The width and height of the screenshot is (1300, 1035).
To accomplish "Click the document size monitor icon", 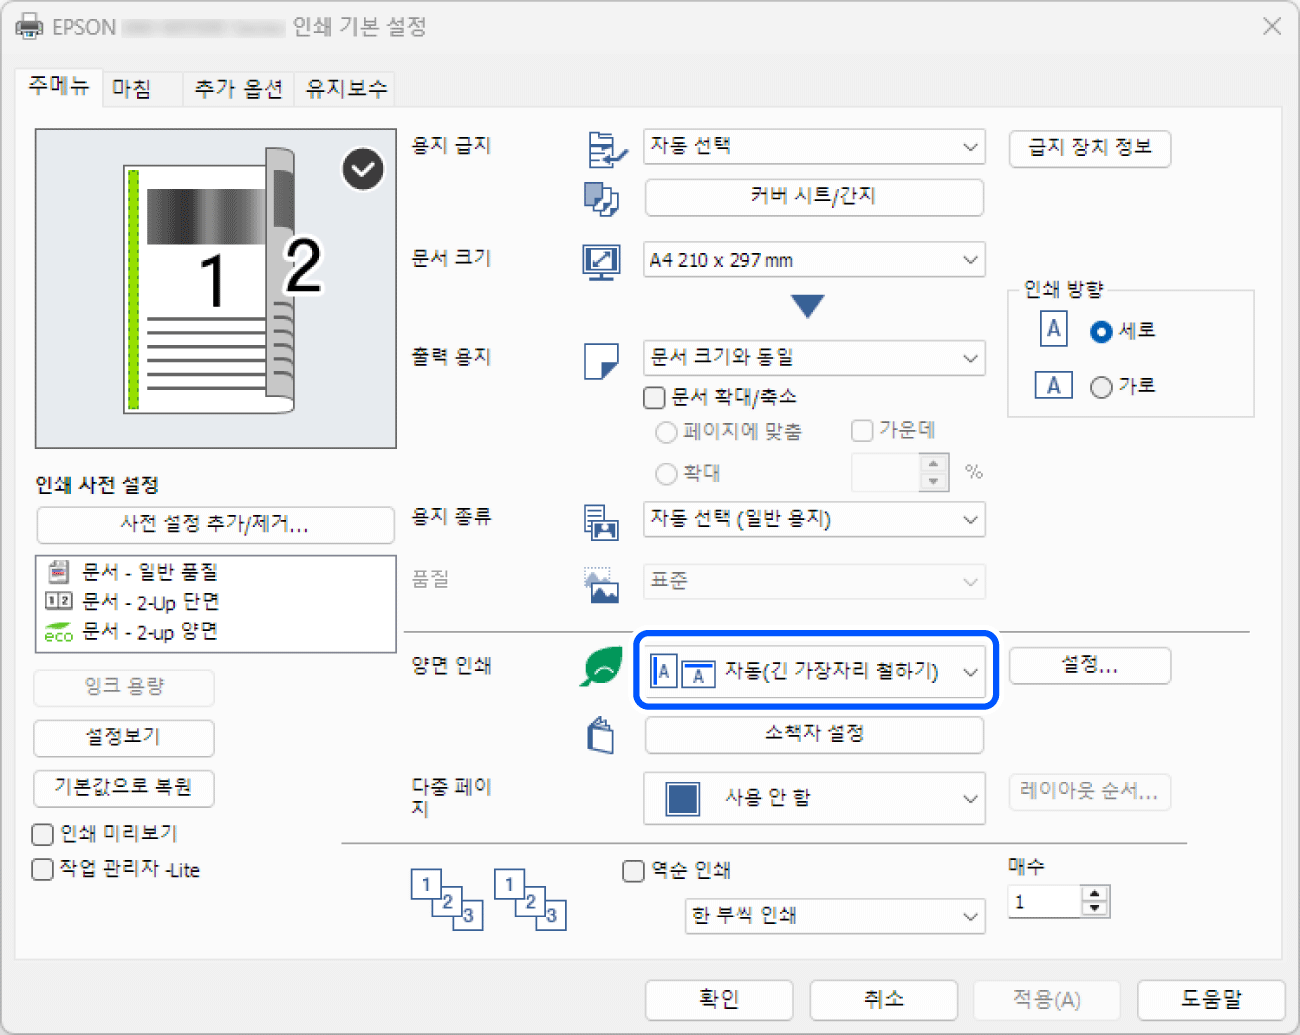I will [x=601, y=261].
